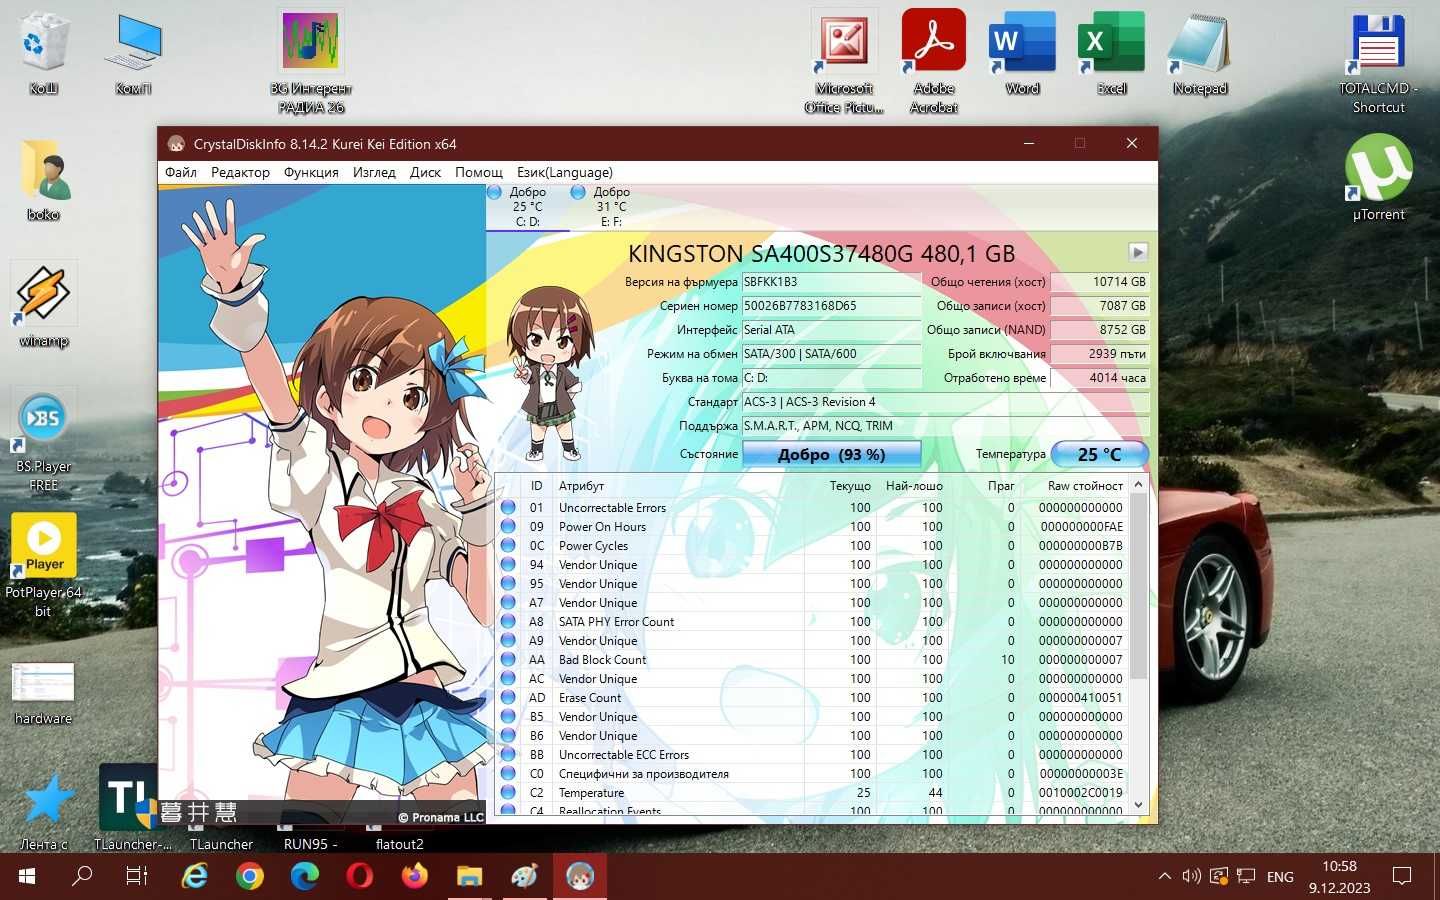The width and height of the screenshot is (1440, 900).
Task: Click the CrystalDiskInfo title bar app icon
Action: (177, 144)
